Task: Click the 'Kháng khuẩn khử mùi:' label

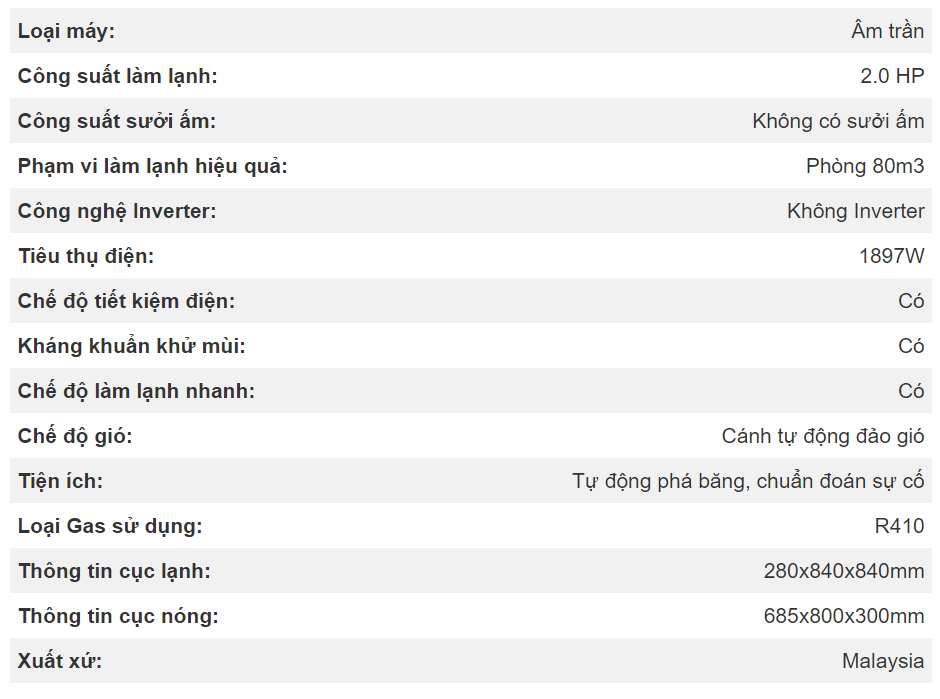Action: 131,346
